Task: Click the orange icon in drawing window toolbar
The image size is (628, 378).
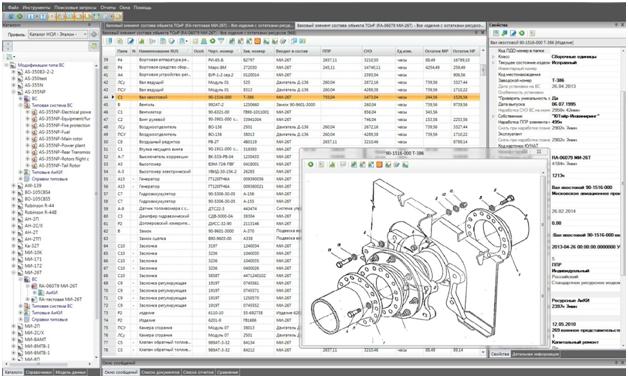Action: pos(379,165)
